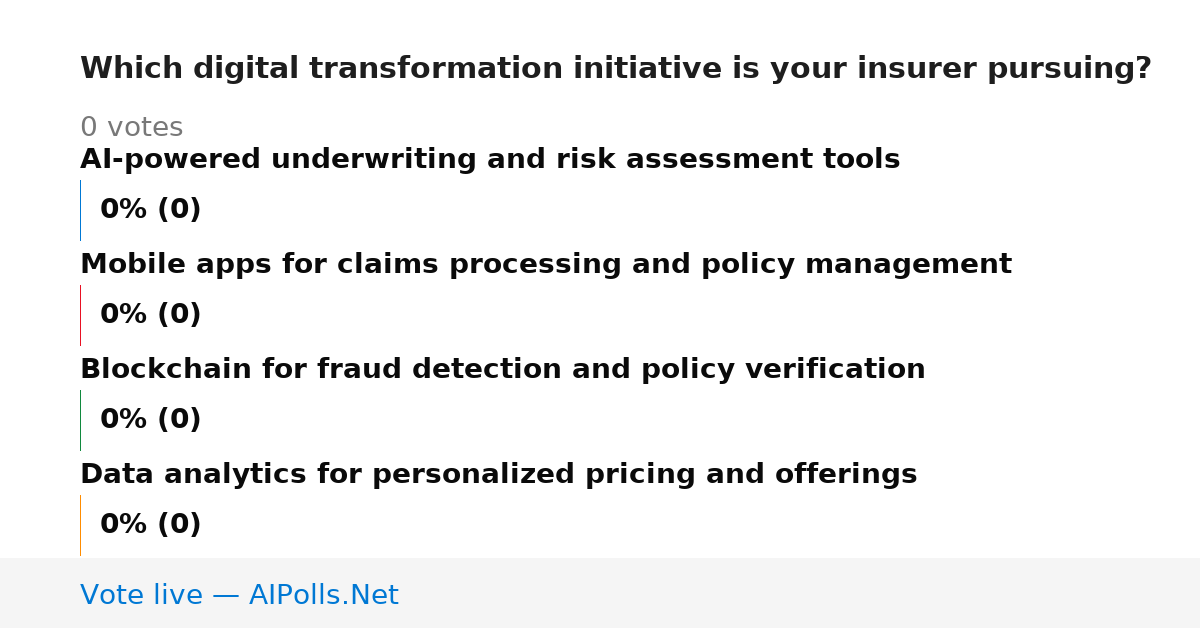Click the 0 votes total count
The image size is (1200, 628).
(131, 128)
